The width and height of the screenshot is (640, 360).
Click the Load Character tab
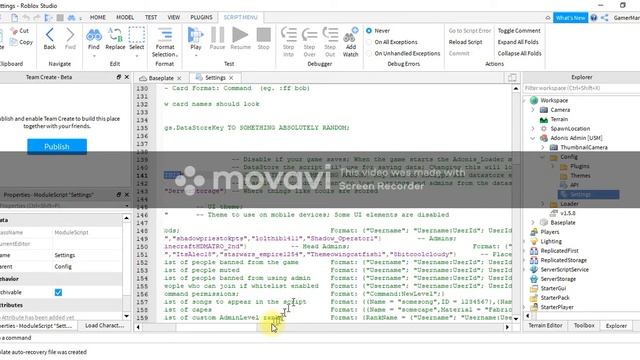[x=104, y=325]
